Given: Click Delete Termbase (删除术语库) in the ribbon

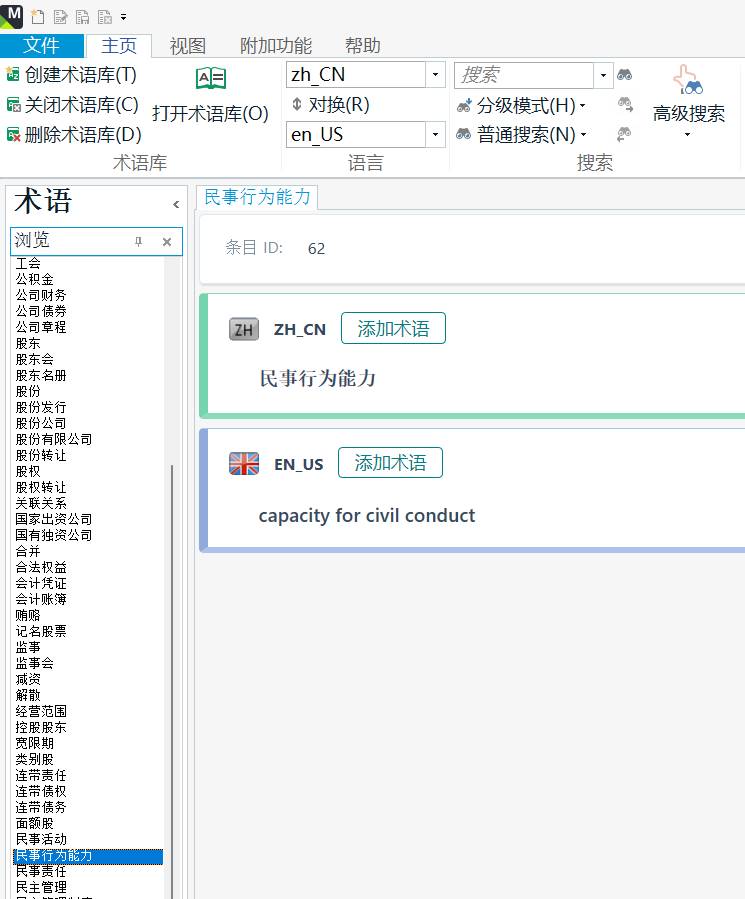Looking at the screenshot, I should click(x=73, y=134).
